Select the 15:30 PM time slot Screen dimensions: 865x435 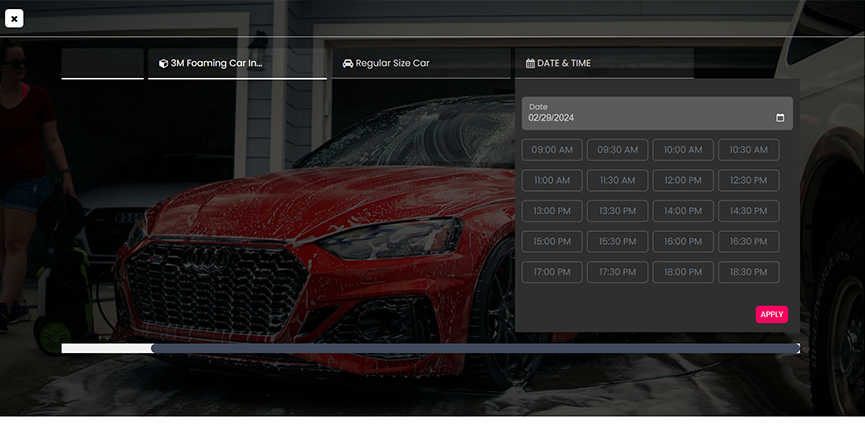(x=617, y=242)
